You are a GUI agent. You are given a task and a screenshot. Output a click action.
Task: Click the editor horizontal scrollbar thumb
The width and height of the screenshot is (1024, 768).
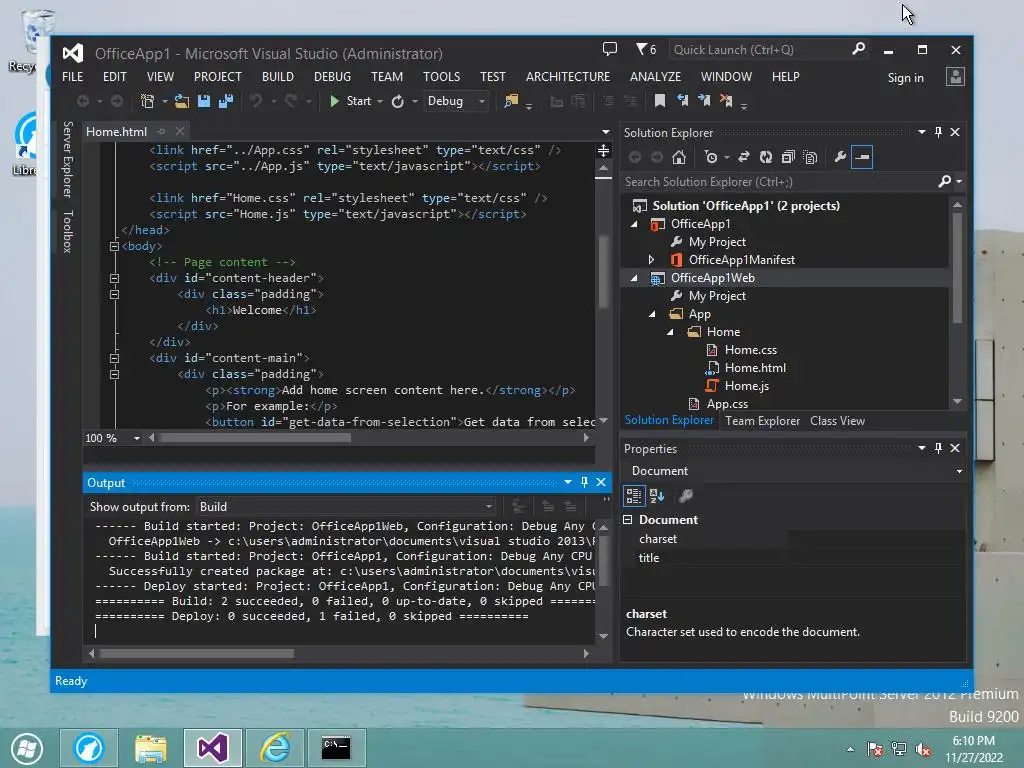[255, 438]
